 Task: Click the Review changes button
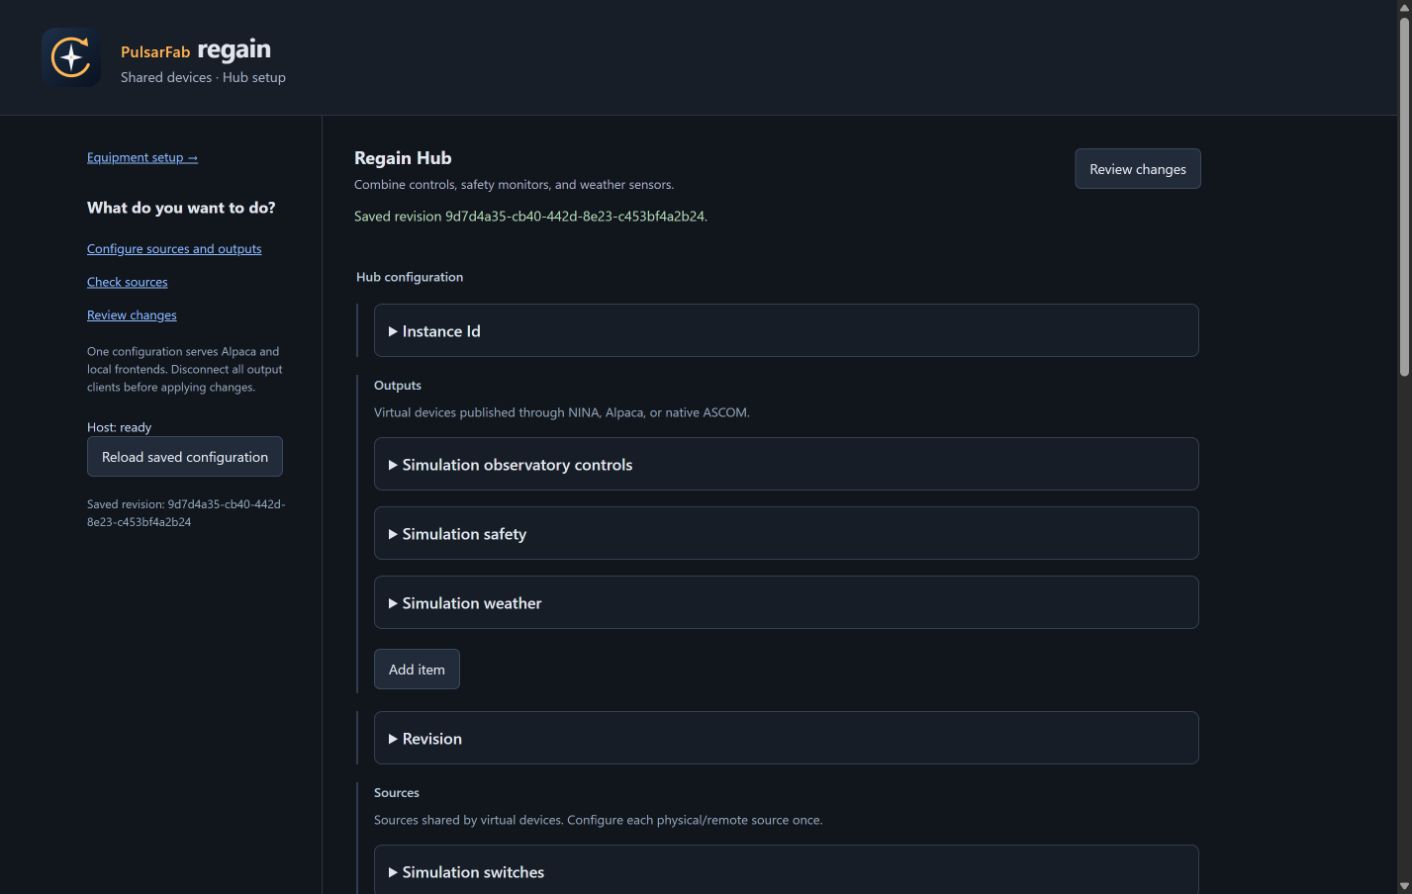click(x=1138, y=169)
